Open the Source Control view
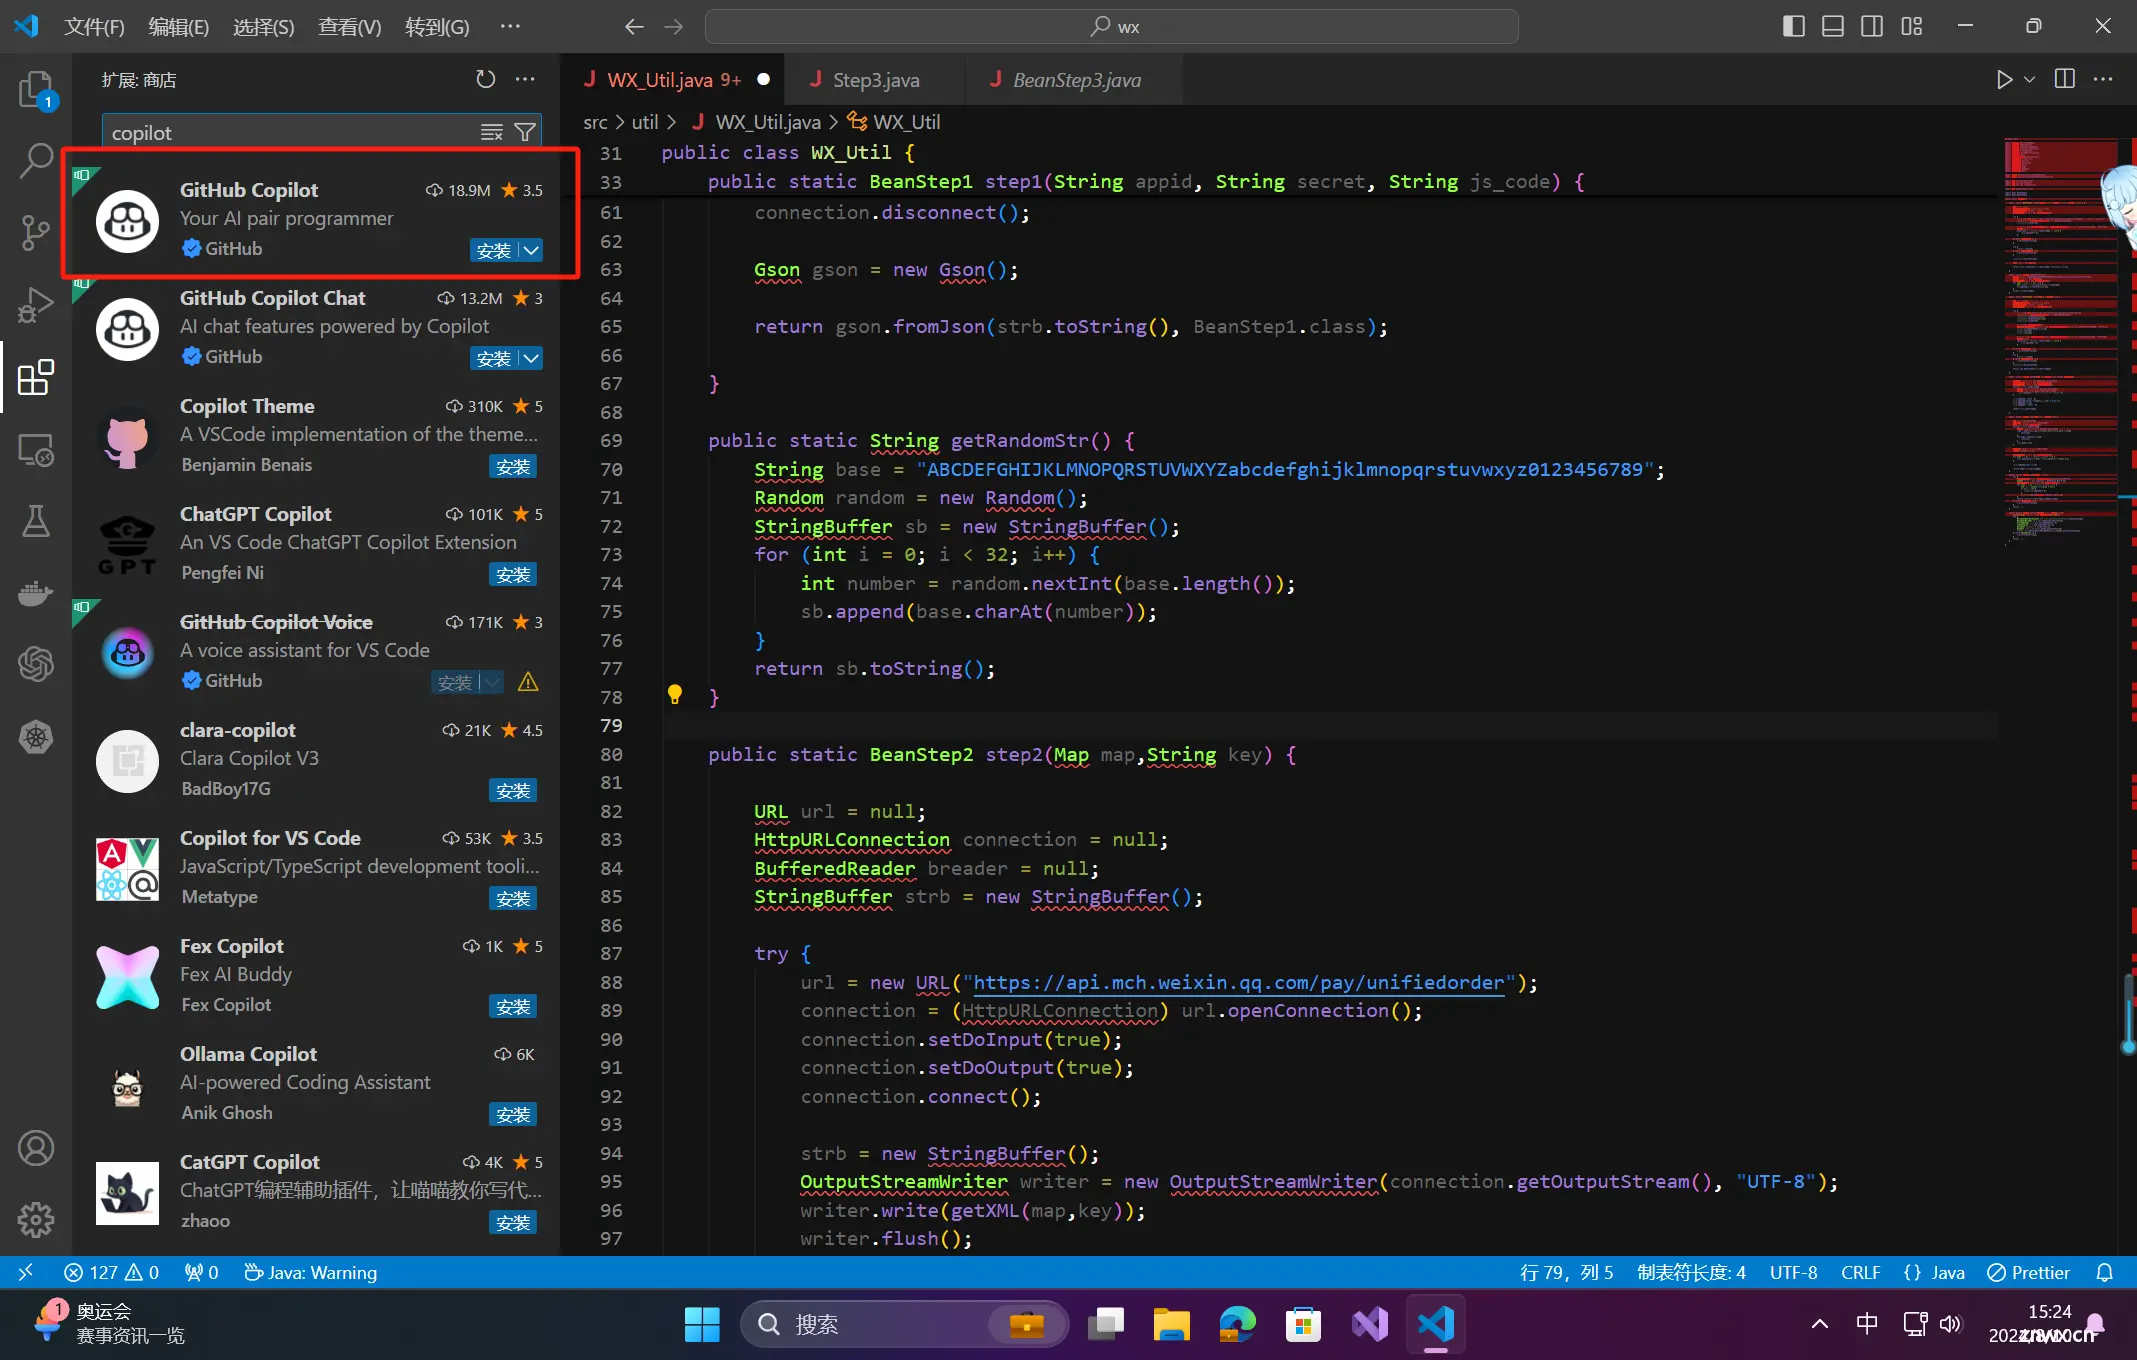Viewport: 2137px width, 1360px height. tap(36, 232)
